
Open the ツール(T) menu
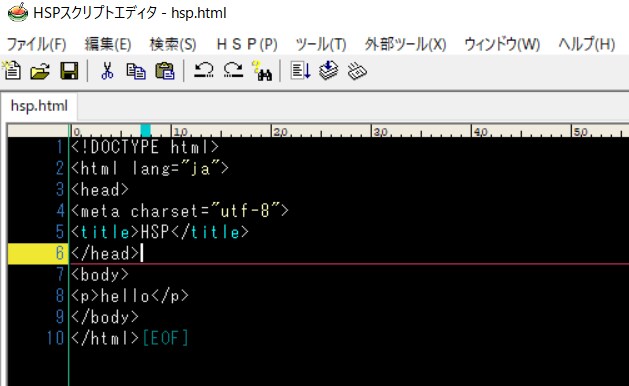pos(321,44)
